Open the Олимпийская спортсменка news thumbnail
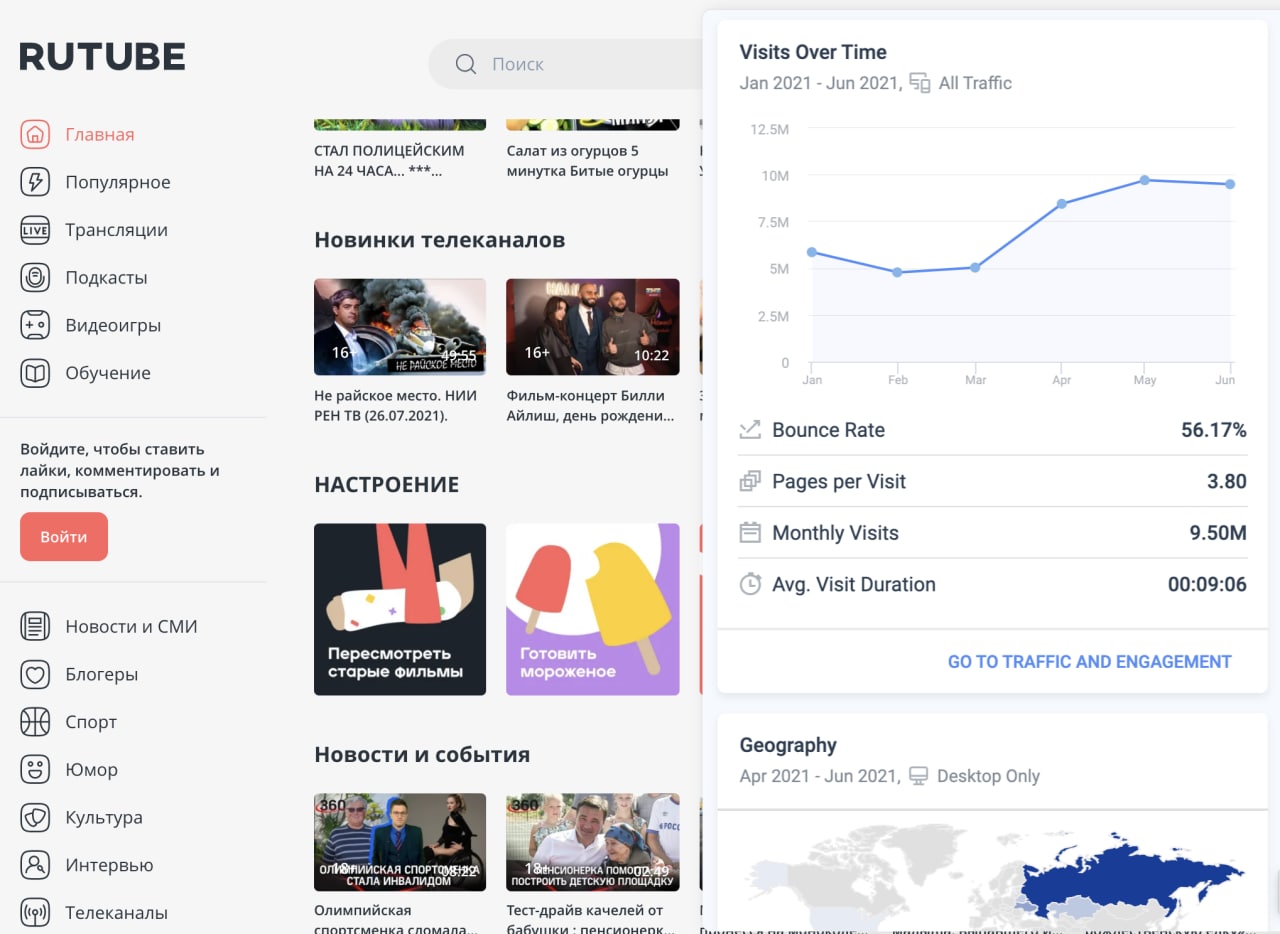 tap(400, 842)
